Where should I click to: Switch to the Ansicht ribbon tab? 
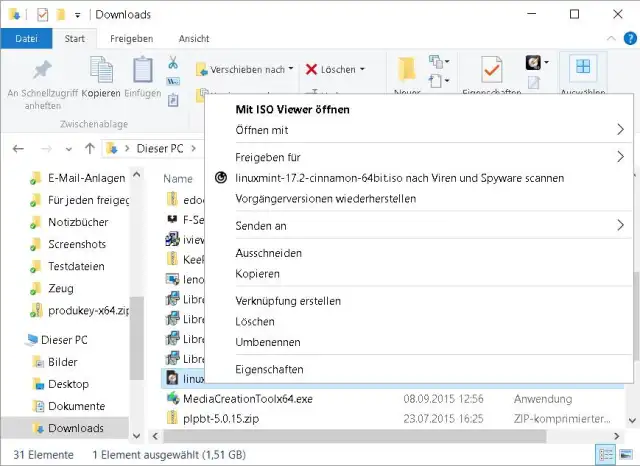[x=193, y=39]
